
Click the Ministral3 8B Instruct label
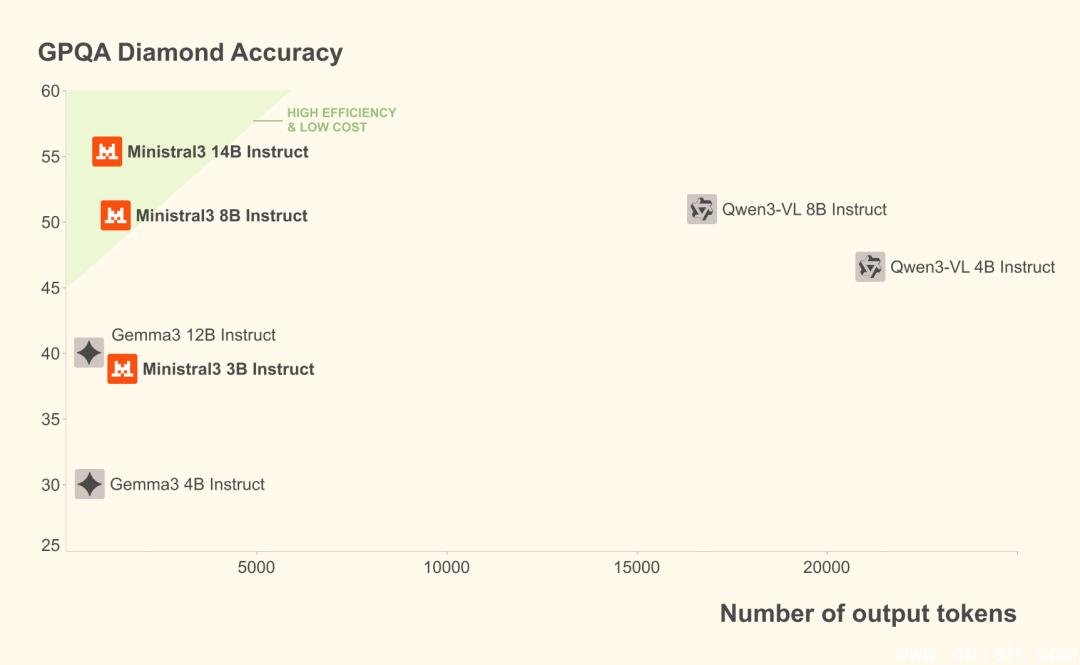[222, 216]
